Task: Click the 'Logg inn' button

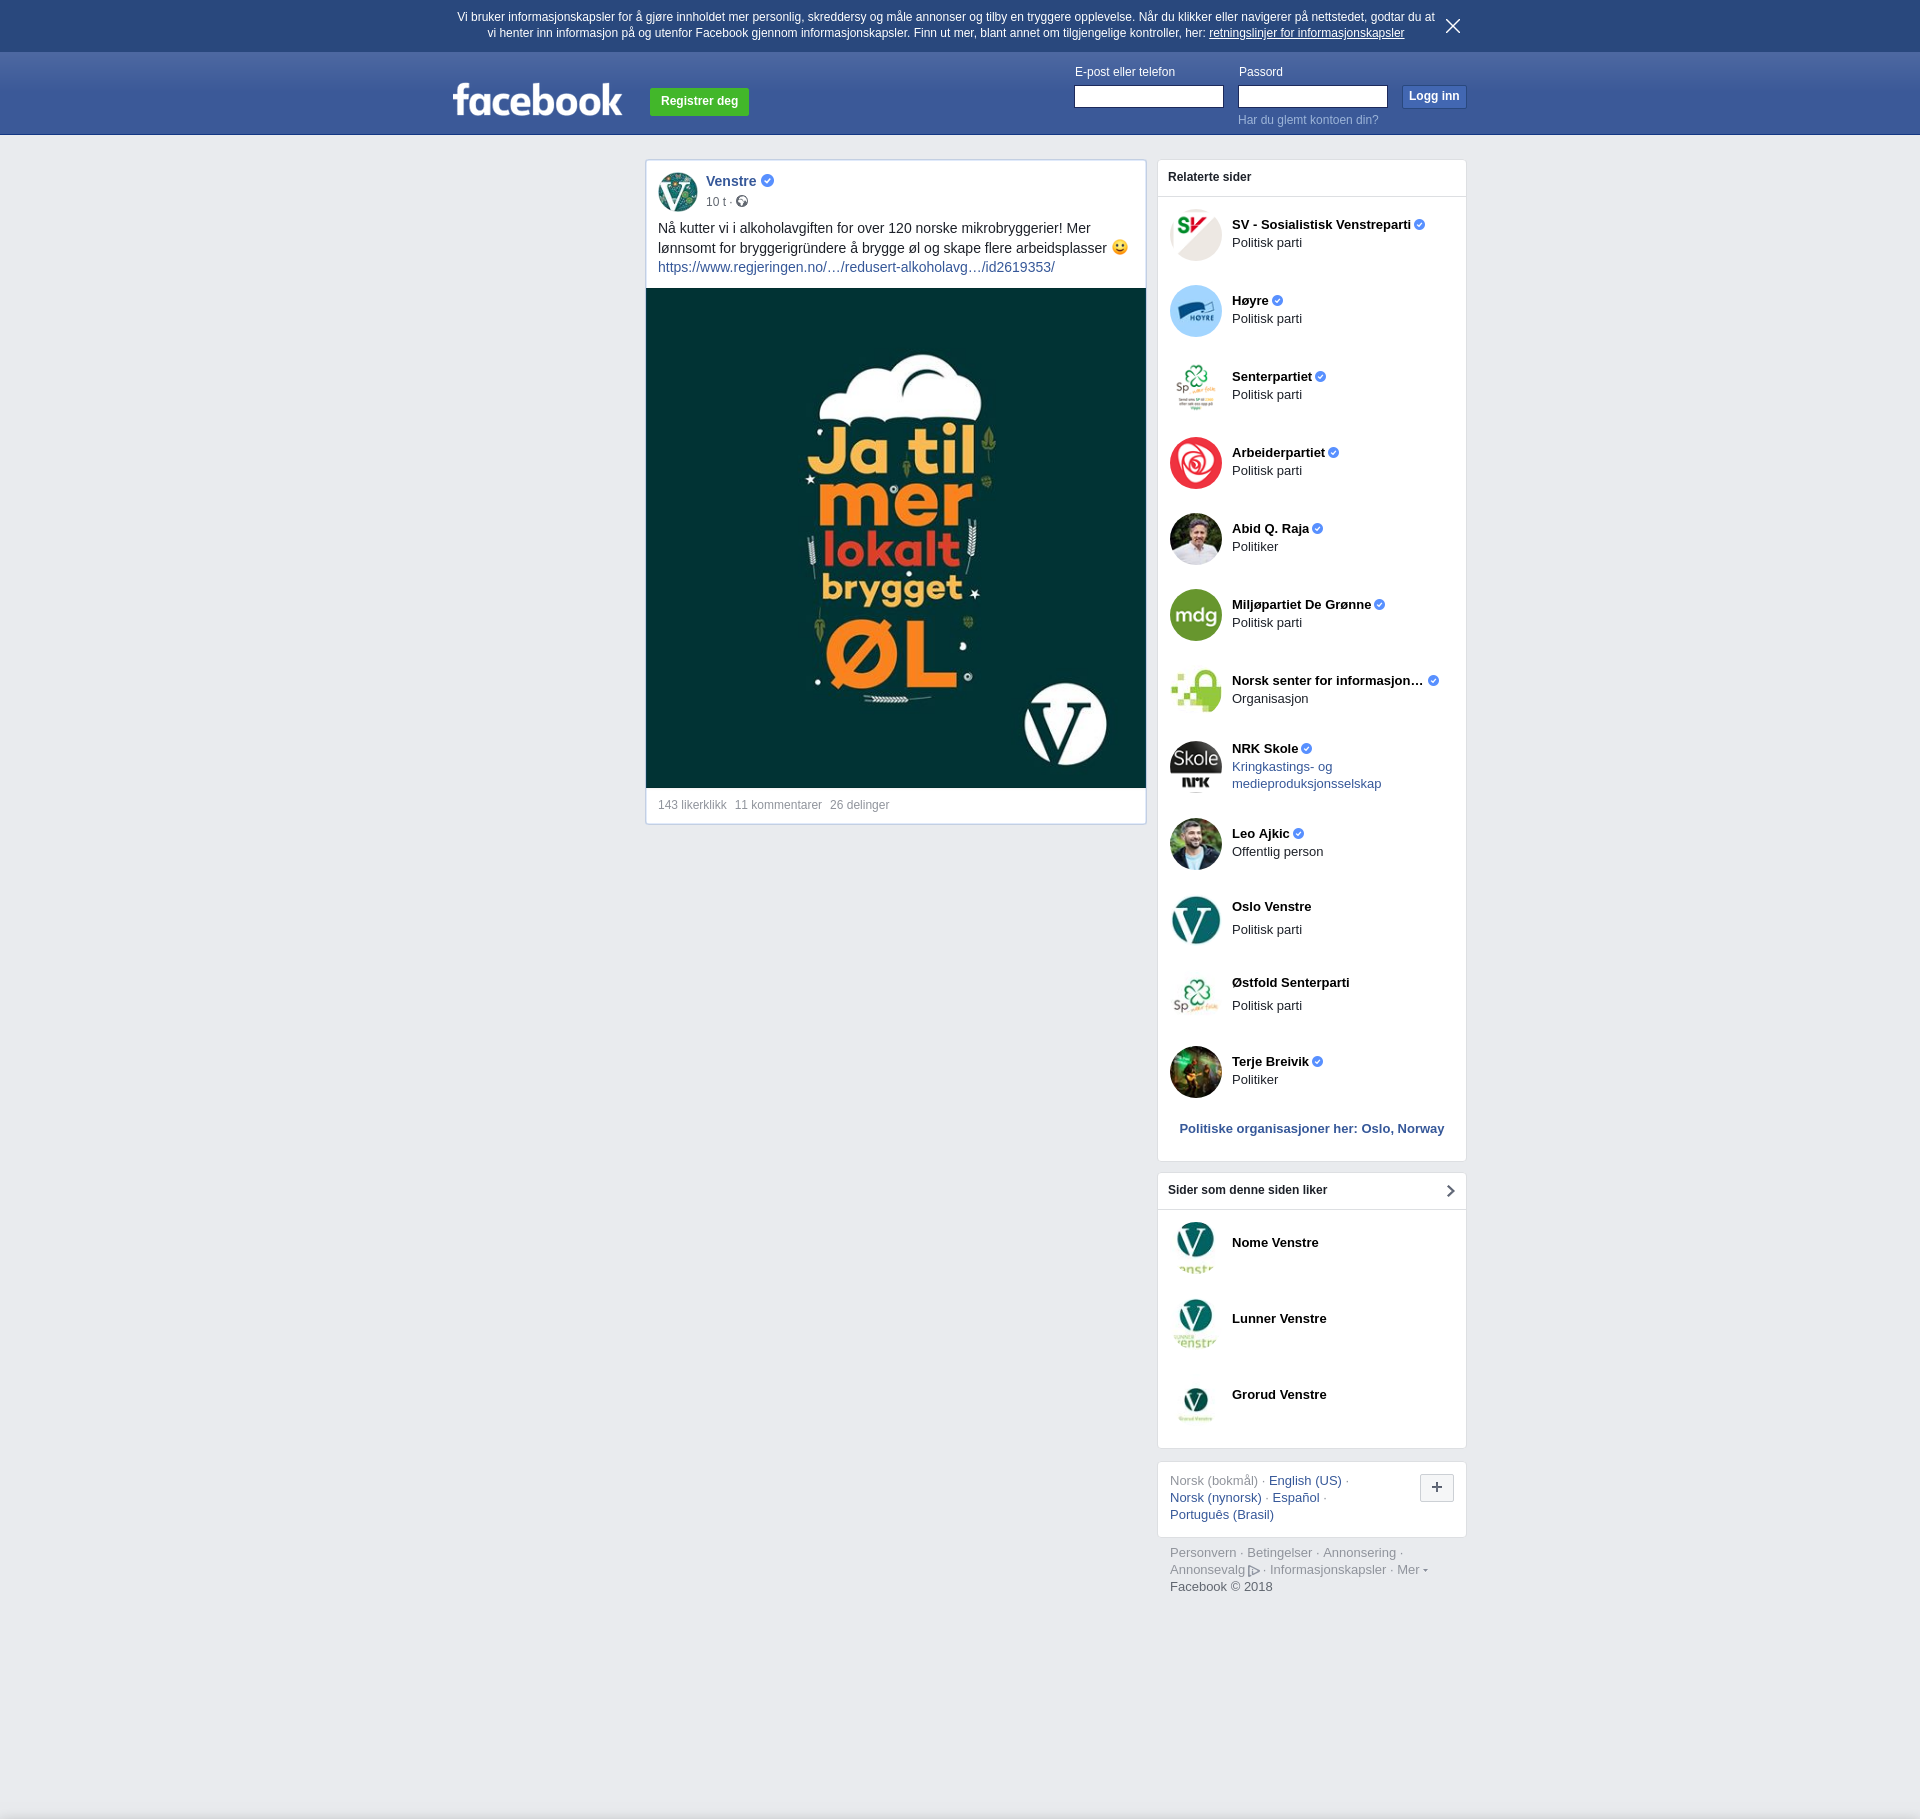Action: 1434,96
